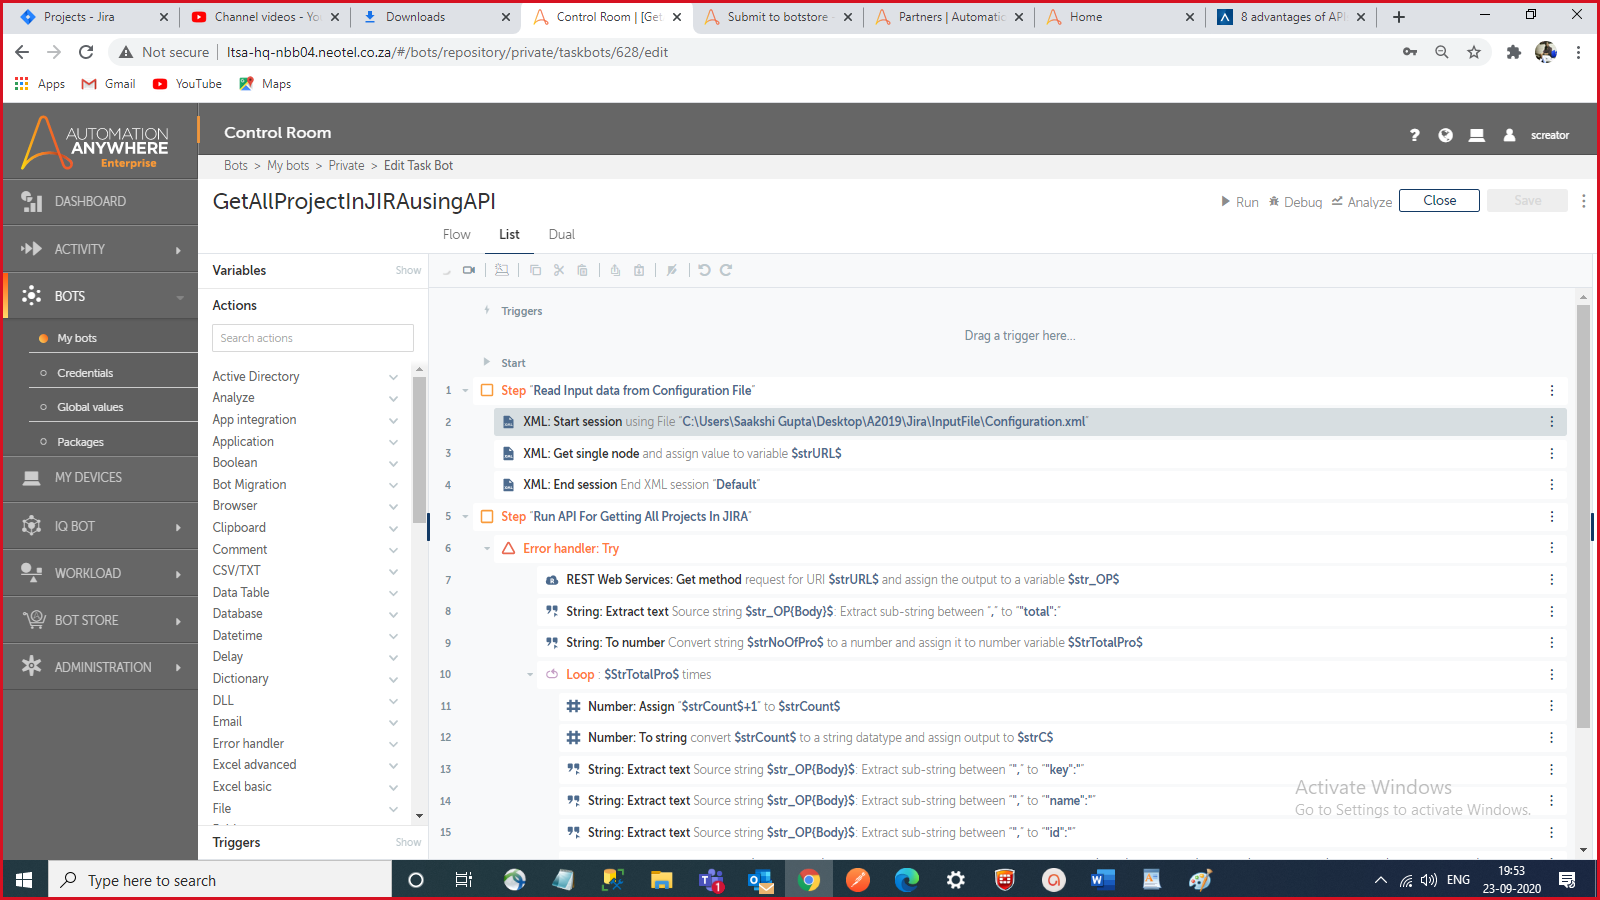Open File Explorer from the taskbar
The height and width of the screenshot is (900, 1600).
pos(662,880)
